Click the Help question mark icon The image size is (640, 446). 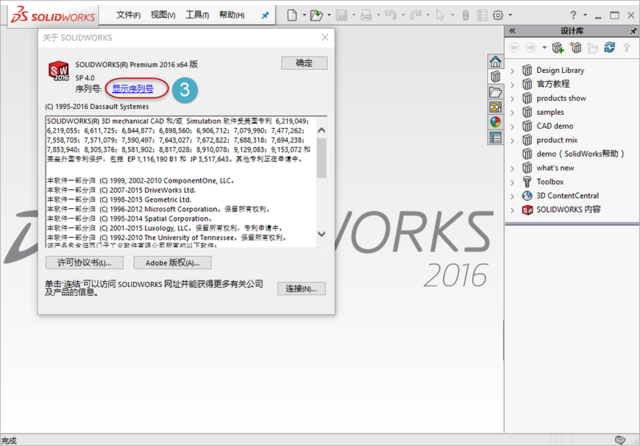[x=573, y=15]
